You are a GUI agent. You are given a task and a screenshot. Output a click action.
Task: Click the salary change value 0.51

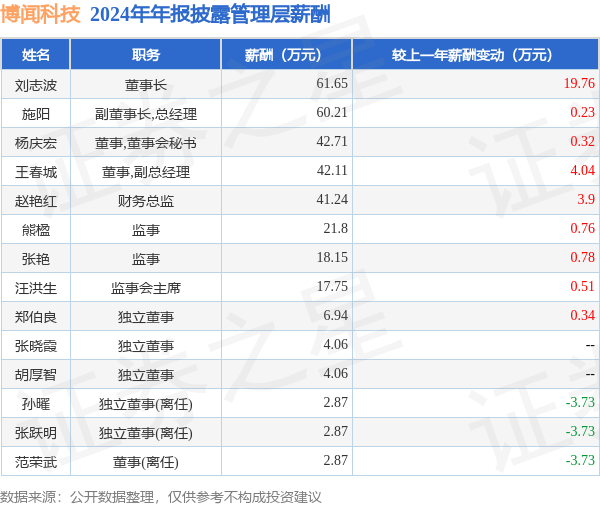(x=582, y=287)
